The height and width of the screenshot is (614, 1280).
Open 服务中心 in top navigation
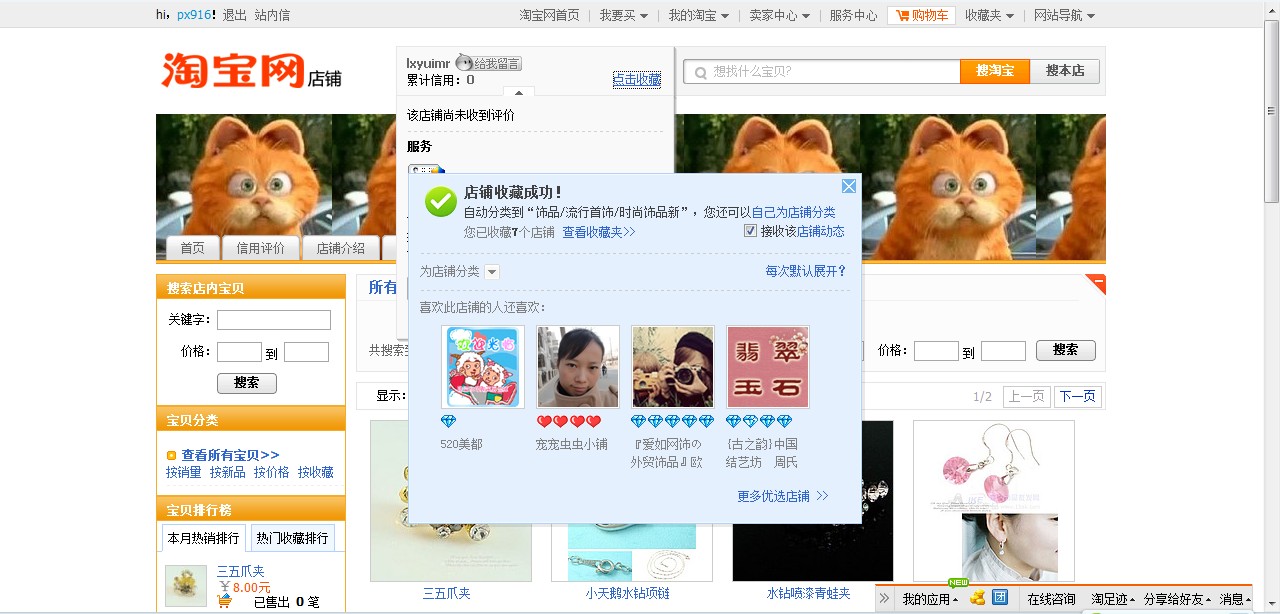[x=853, y=15]
